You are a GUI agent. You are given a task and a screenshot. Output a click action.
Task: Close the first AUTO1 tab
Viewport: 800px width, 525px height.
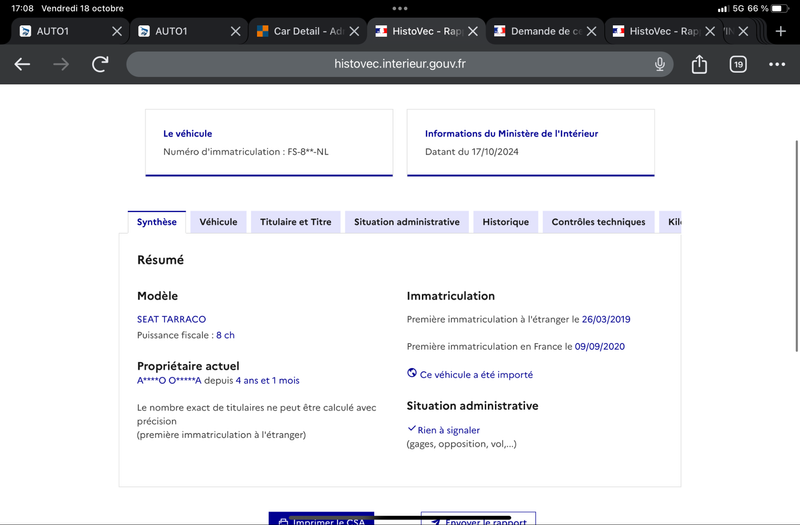tap(117, 31)
